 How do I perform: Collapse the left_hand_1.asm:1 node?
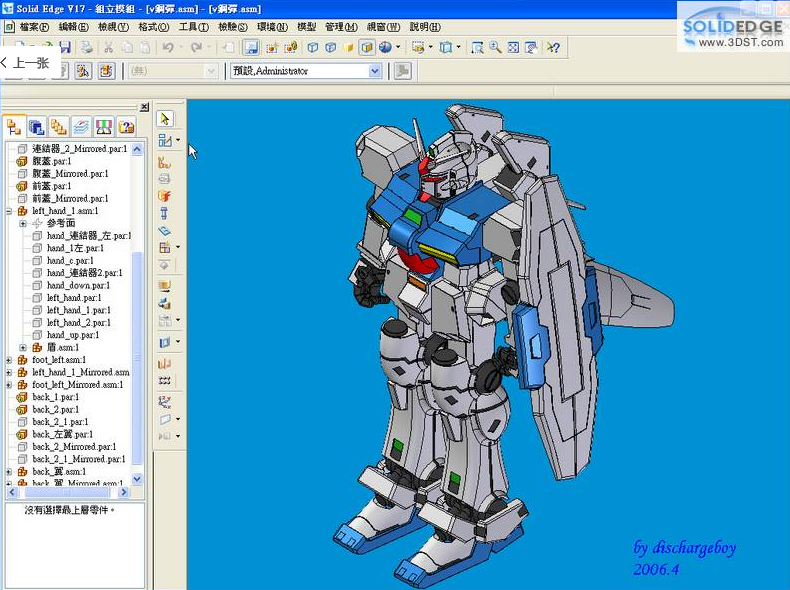click(x=9, y=211)
